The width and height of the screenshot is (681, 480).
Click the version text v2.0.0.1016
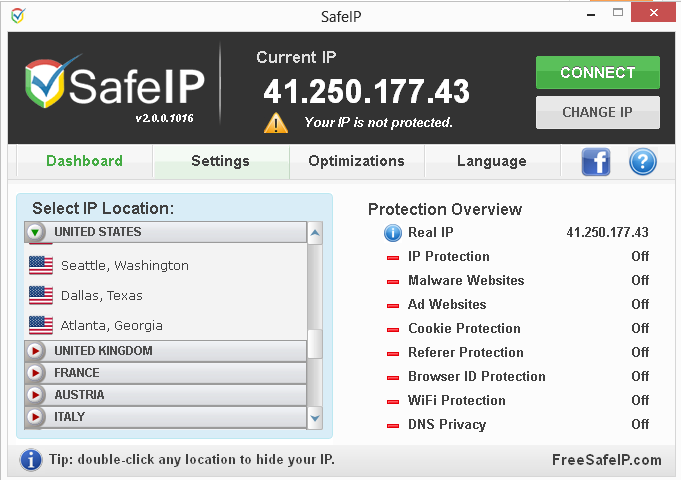(164, 118)
